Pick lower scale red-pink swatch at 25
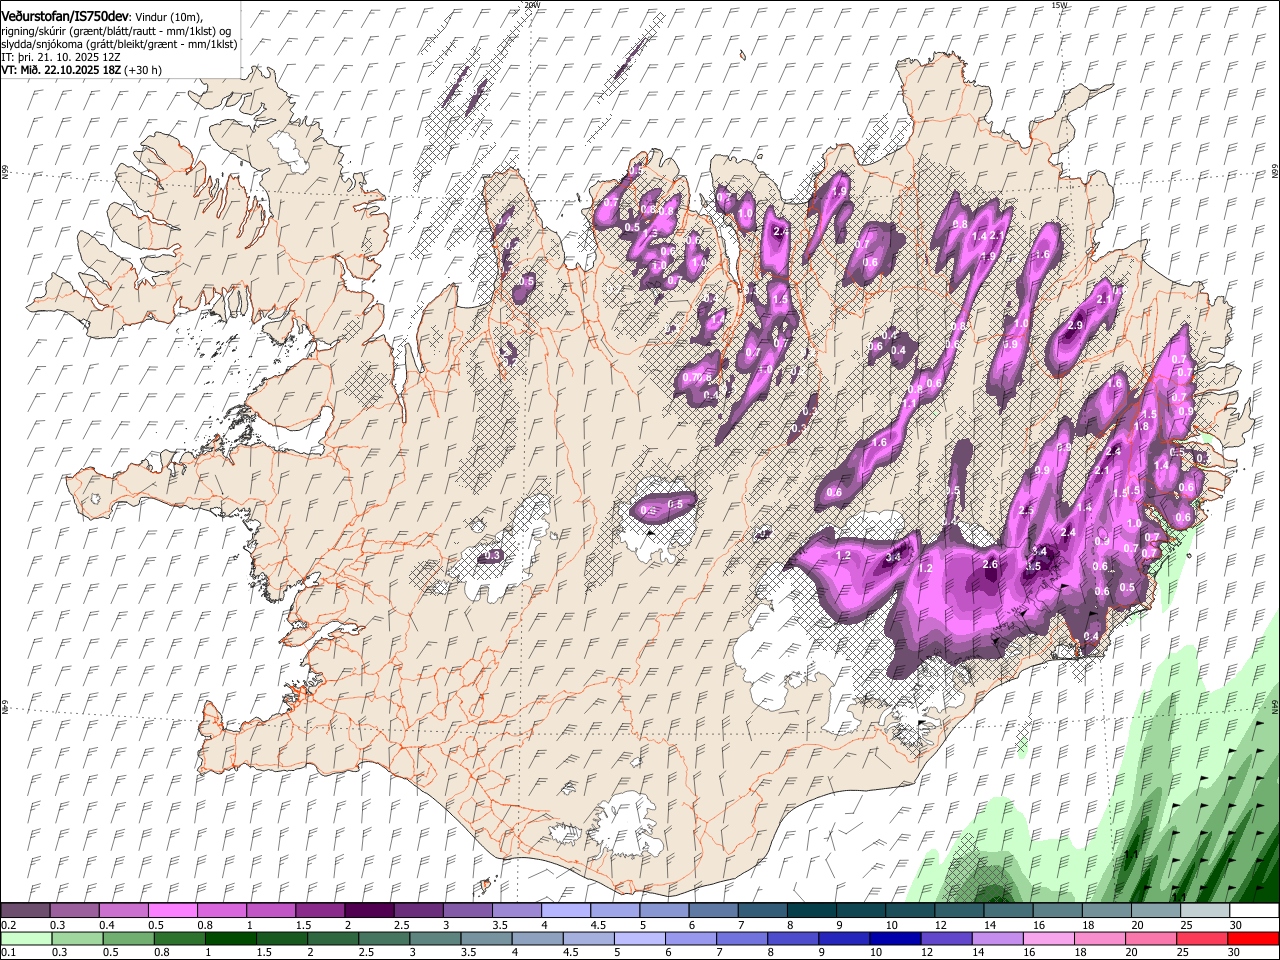The image size is (1280, 960). point(1200,938)
